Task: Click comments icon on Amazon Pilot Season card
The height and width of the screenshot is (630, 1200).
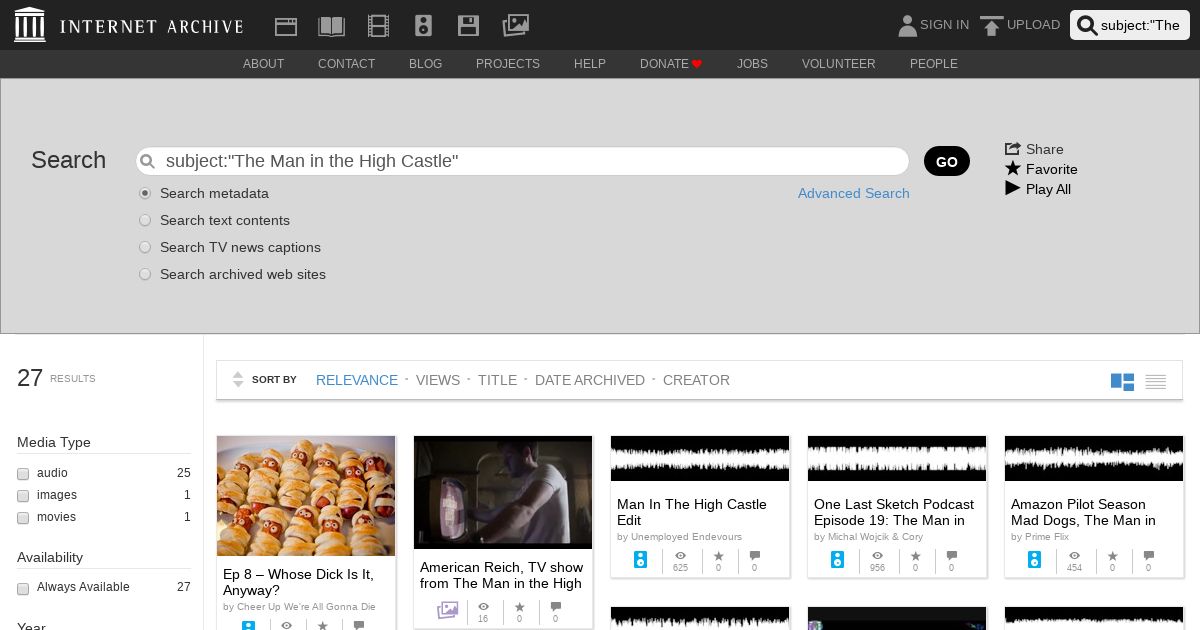Action: 1149,555
